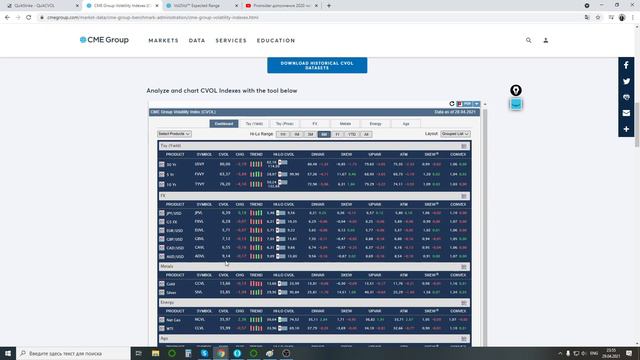This screenshot has width=640, height=360.
Task: Switch to the Dashboard tab
Action: click(x=224, y=124)
